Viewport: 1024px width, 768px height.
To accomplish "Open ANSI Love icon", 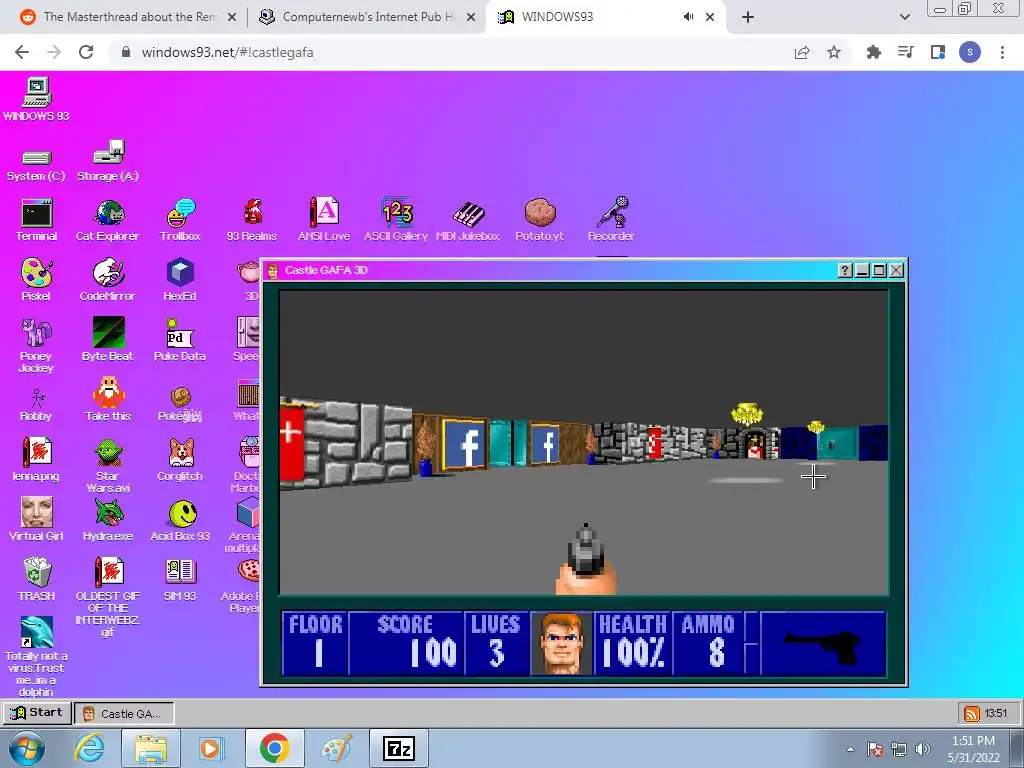I will pyautogui.click(x=324, y=219).
